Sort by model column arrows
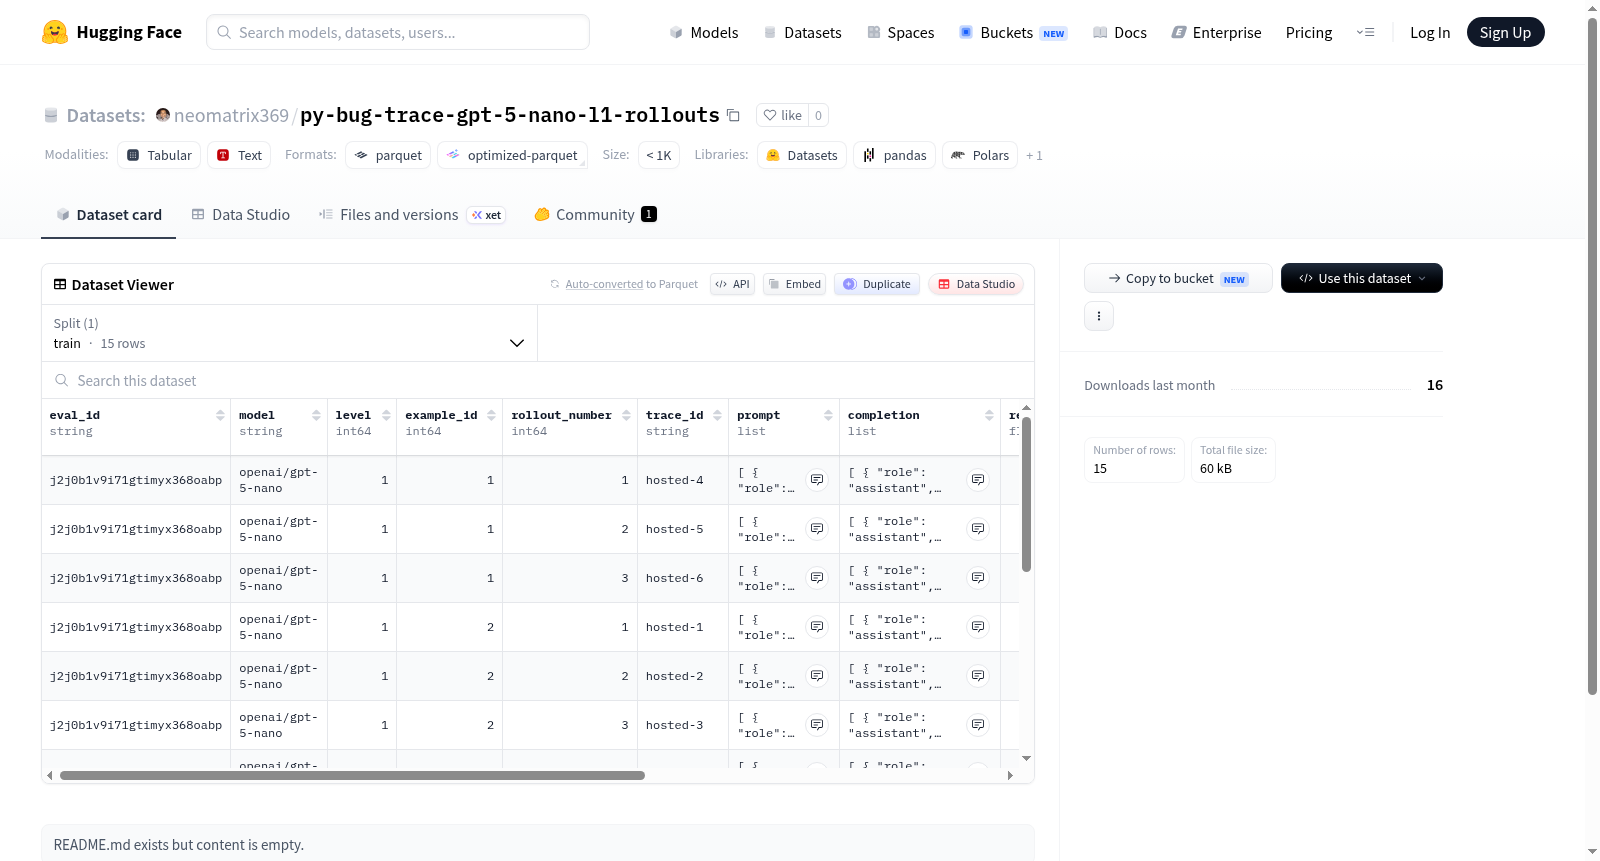 coord(316,415)
